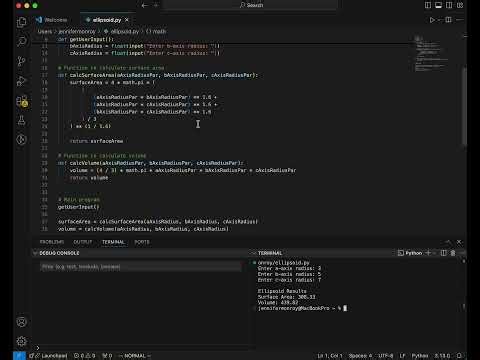The image size is (480, 360).
Task: Open the Search view in activity bar
Action: [x=22, y=41]
